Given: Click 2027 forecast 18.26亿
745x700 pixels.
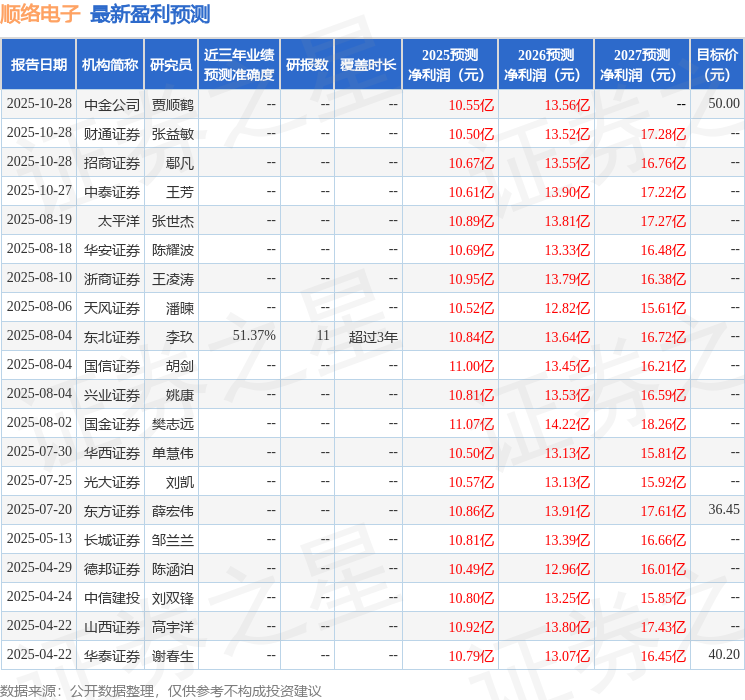Looking at the screenshot, I should tap(663, 424).
